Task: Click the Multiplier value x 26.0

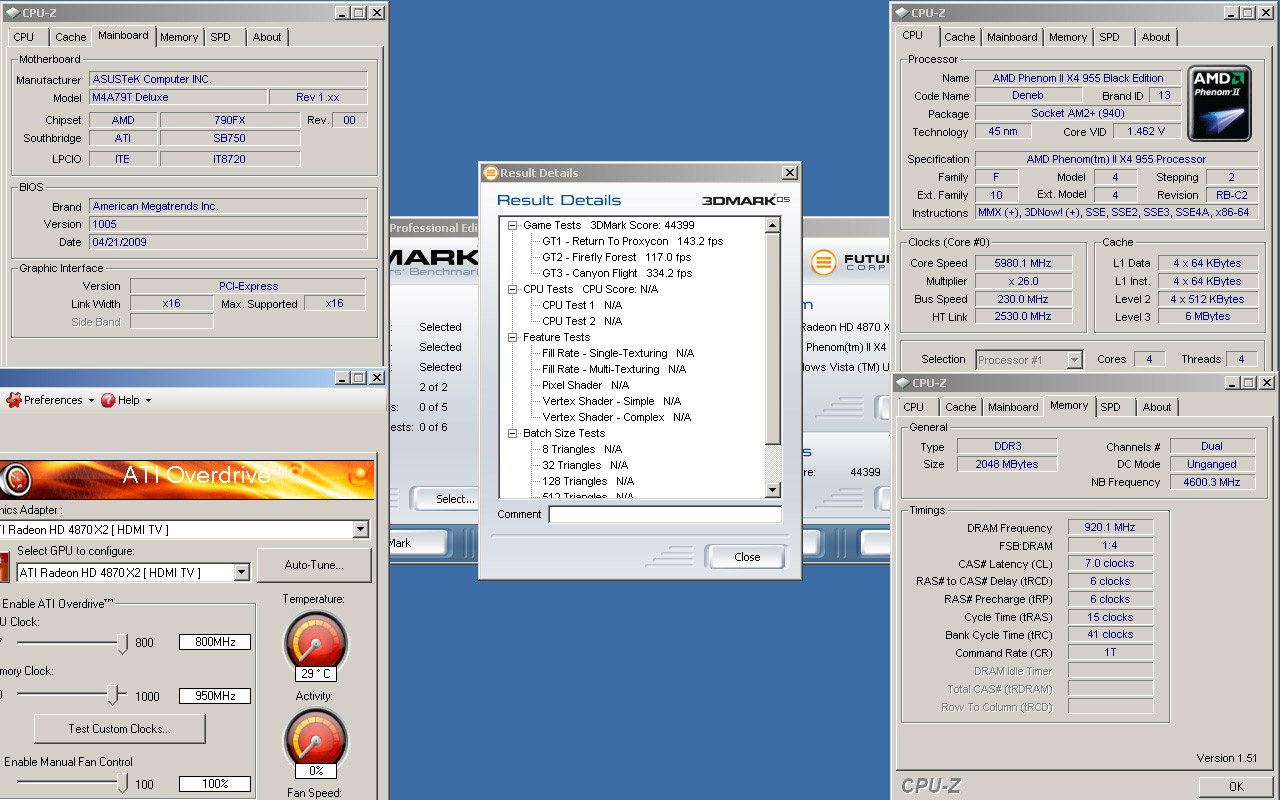Action: pyautogui.click(x=1022, y=281)
